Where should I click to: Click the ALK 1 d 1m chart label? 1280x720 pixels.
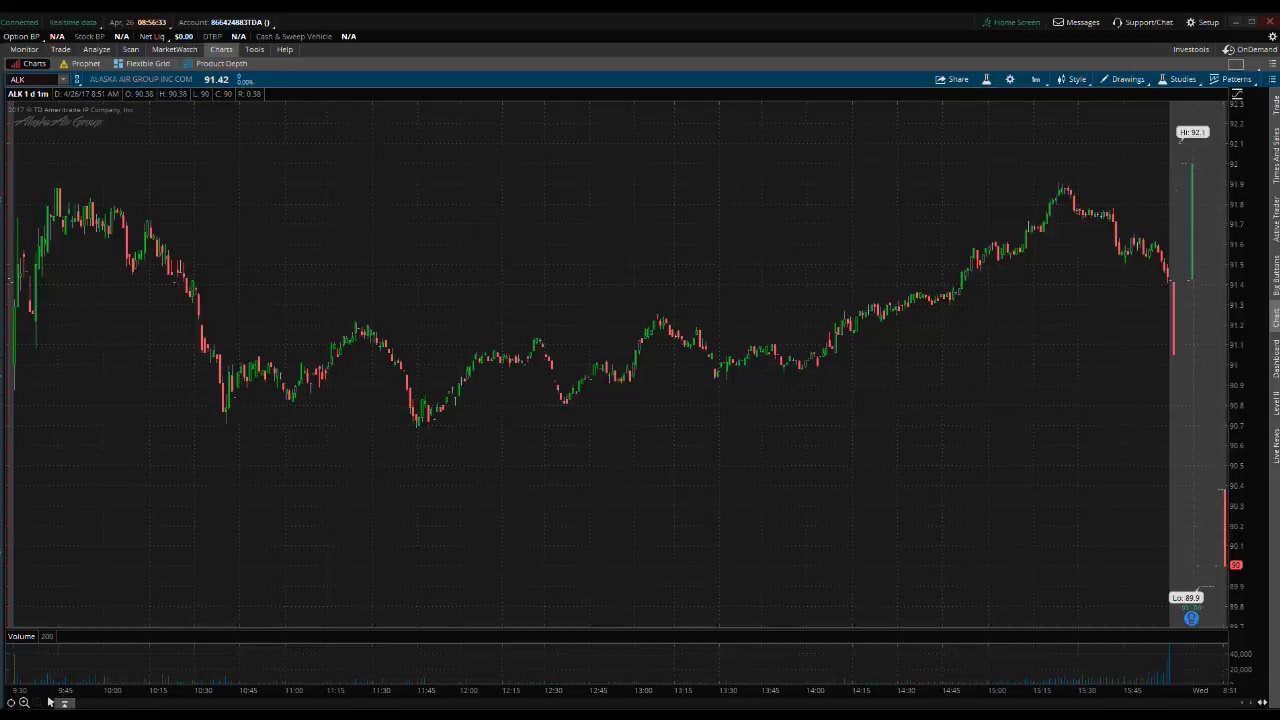[28, 94]
